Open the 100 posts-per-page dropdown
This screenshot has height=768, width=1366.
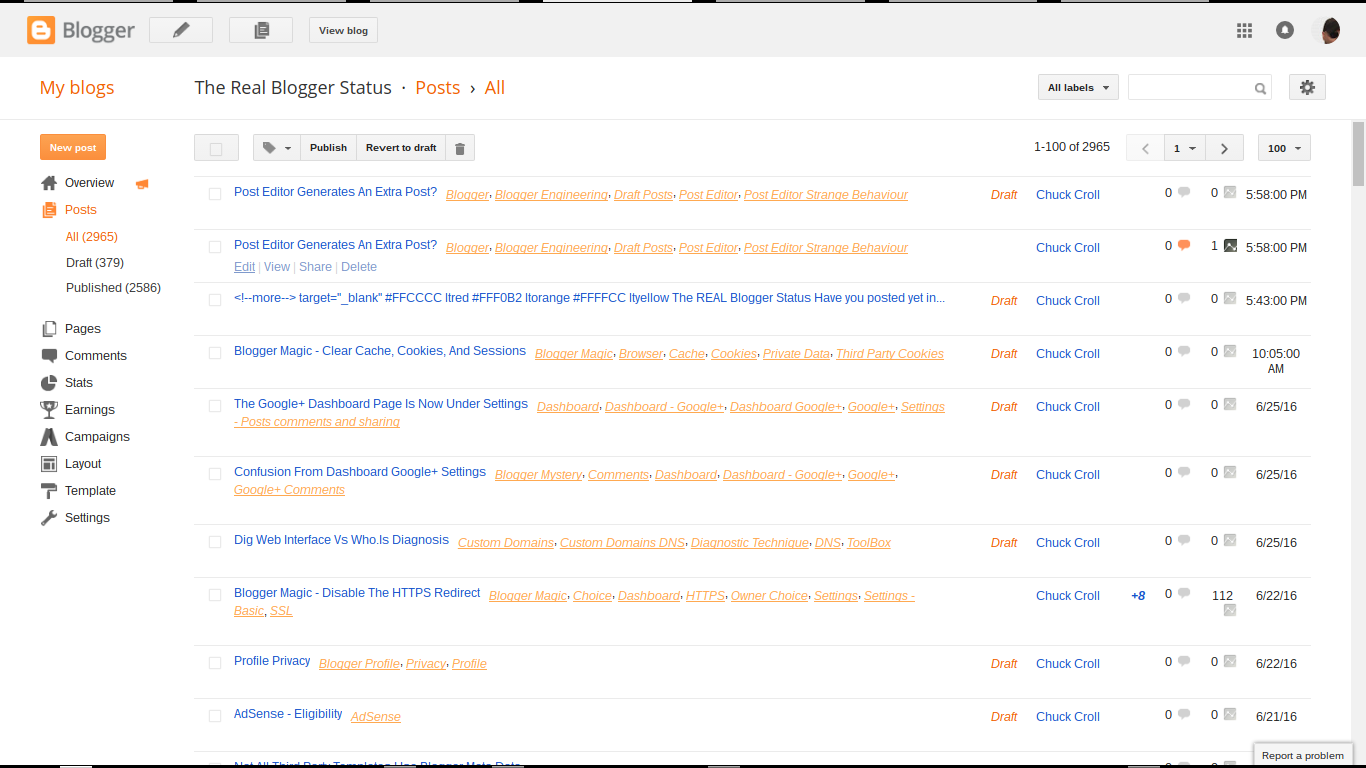pos(1284,148)
